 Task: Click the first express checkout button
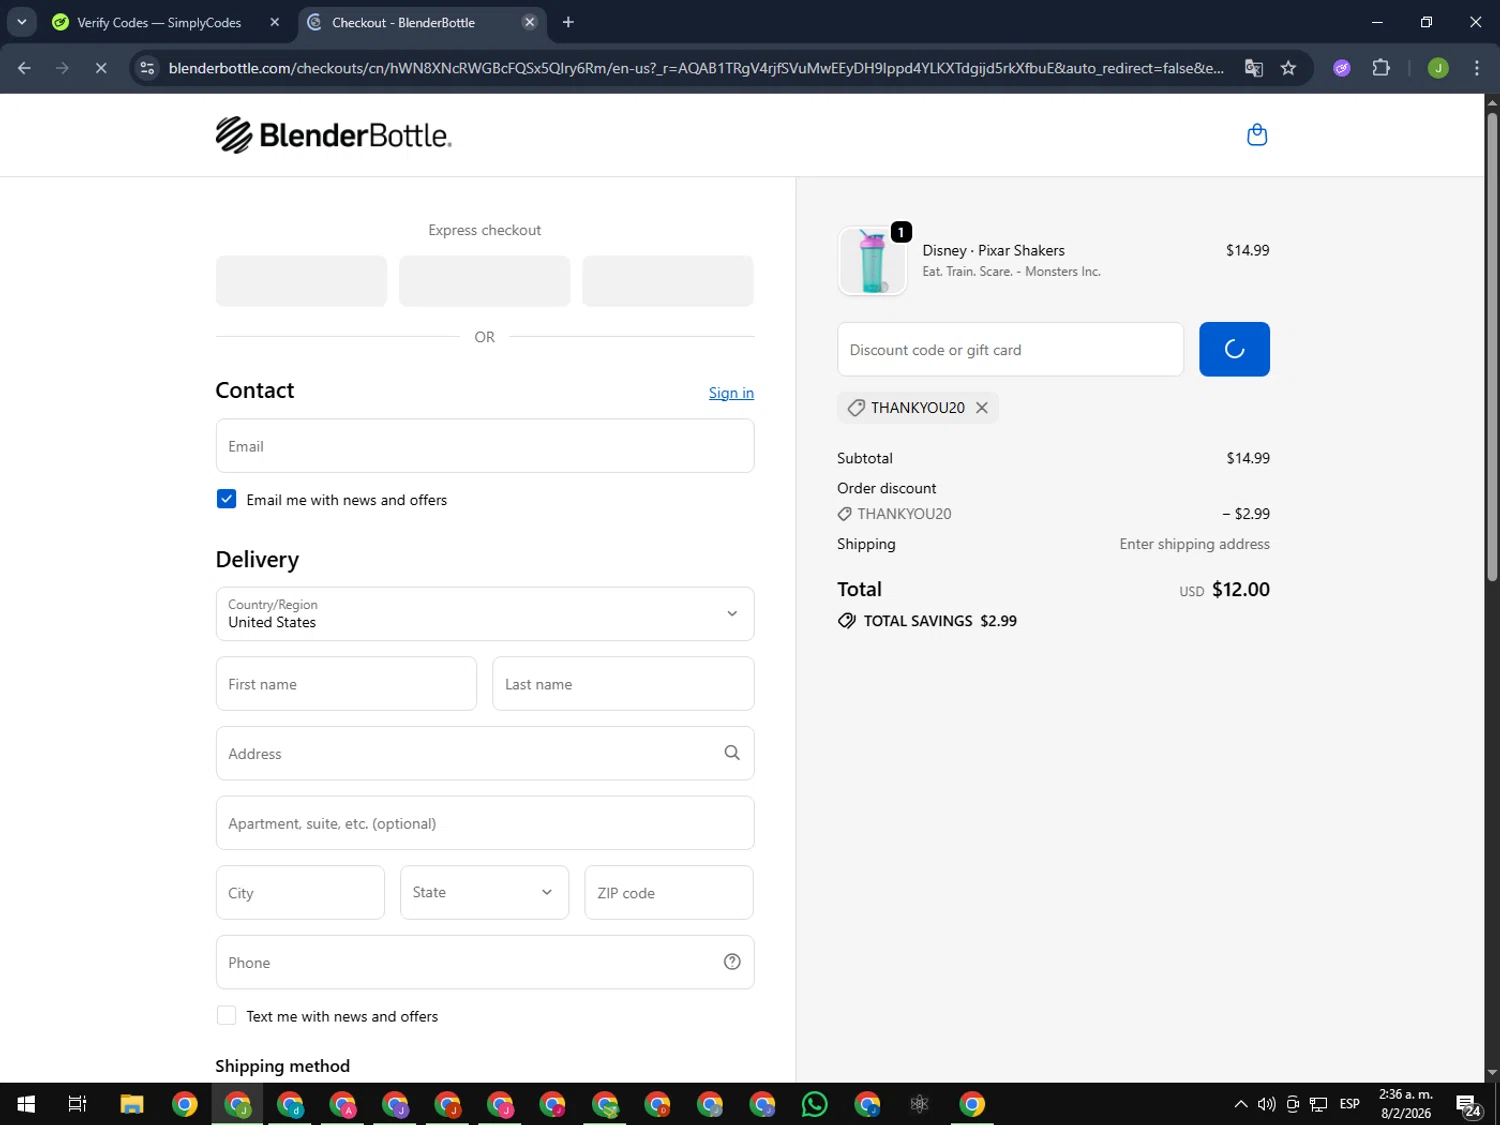[301, 281]
